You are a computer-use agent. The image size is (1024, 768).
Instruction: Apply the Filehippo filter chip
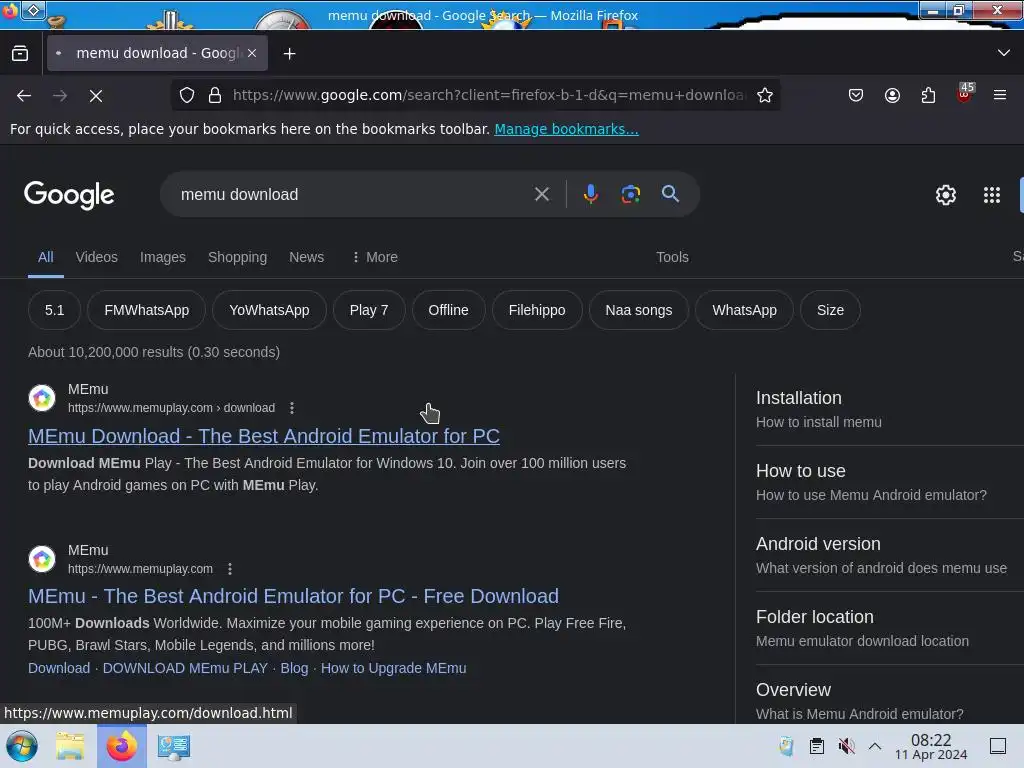point(537,310)
